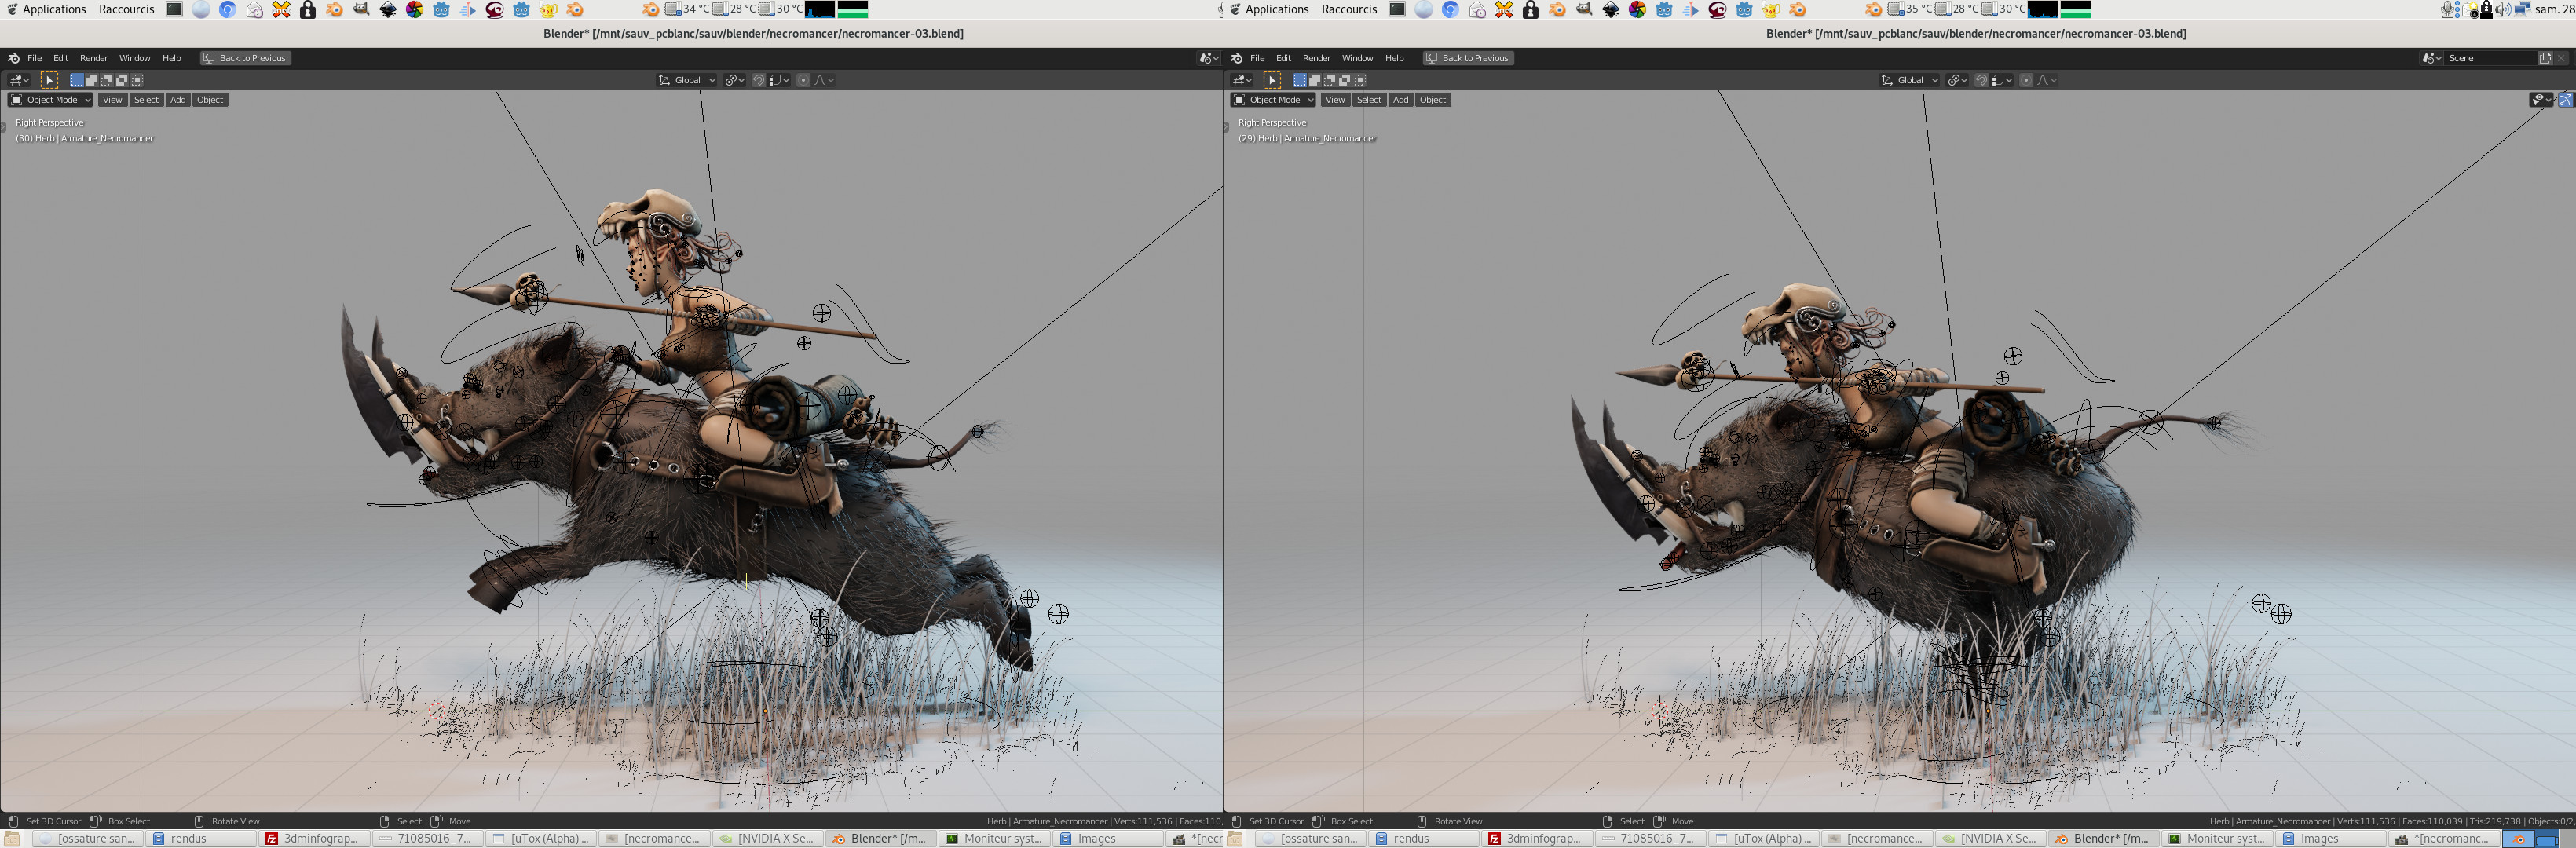Click the Scene name field
Viewport: 2576px width, 848px height.
tap(2490, 58)
